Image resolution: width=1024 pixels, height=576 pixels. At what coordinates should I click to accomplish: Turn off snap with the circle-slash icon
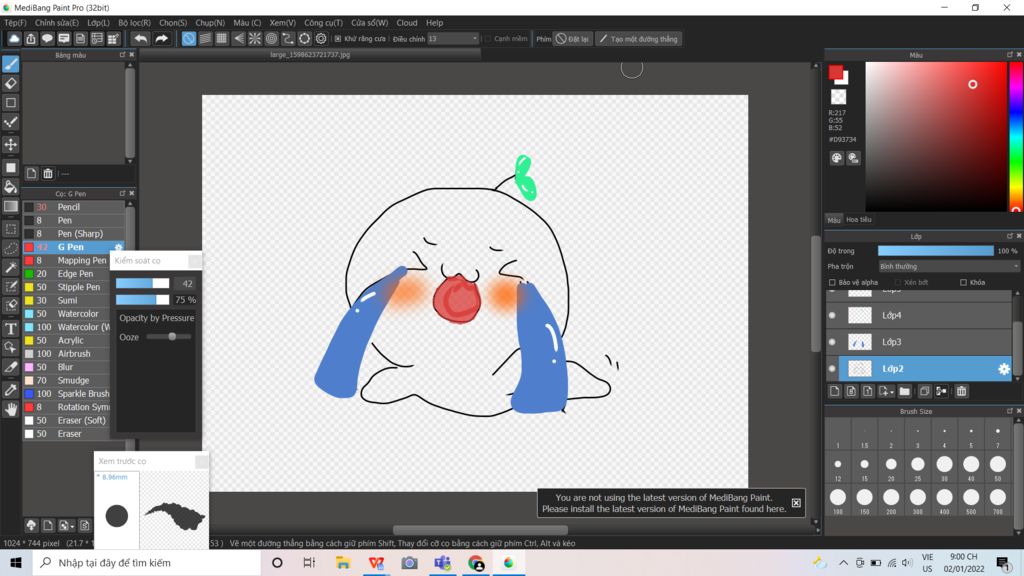point(189,39)
